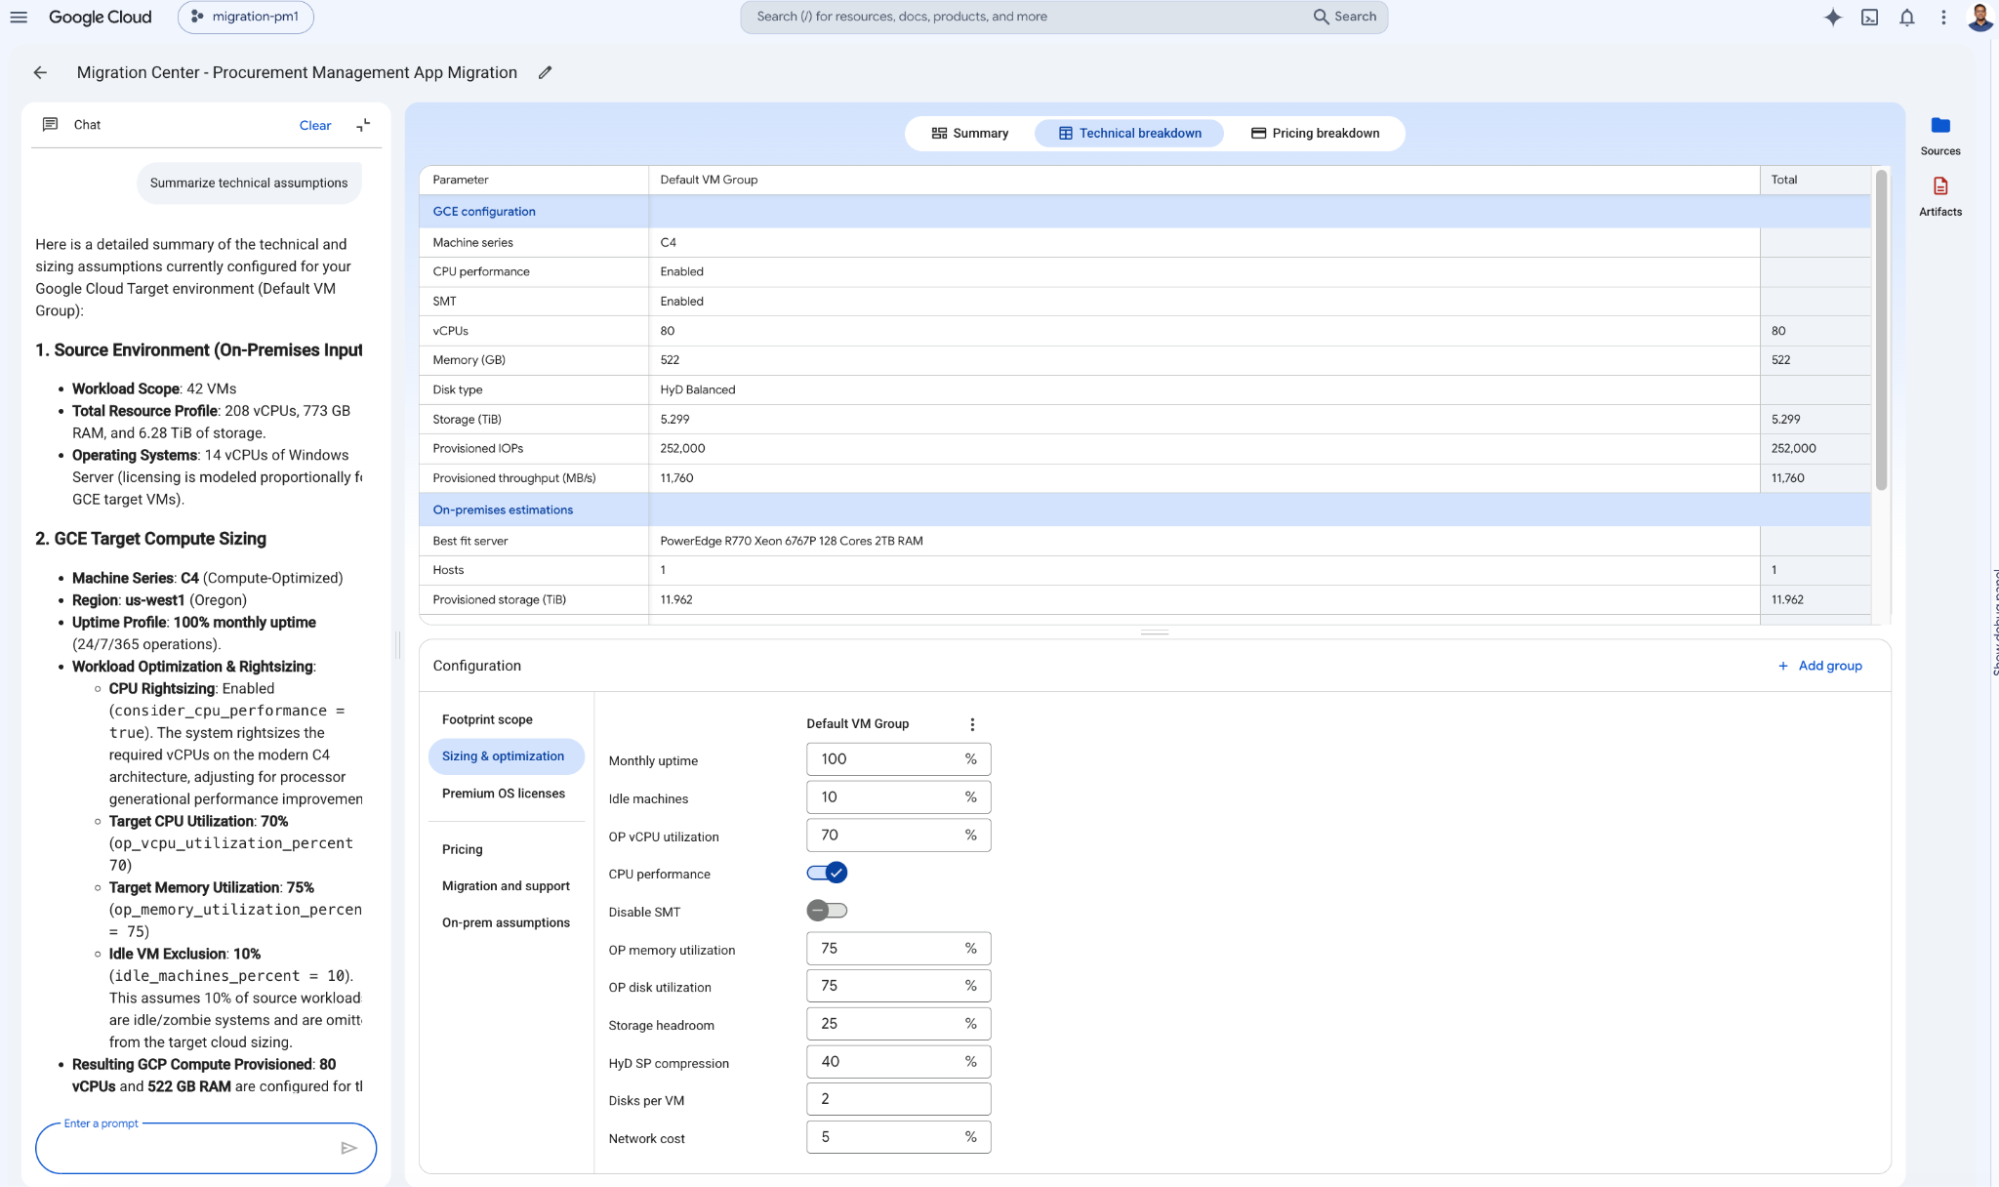Activate Cloud Shell terminal icon

(1869, 17)
